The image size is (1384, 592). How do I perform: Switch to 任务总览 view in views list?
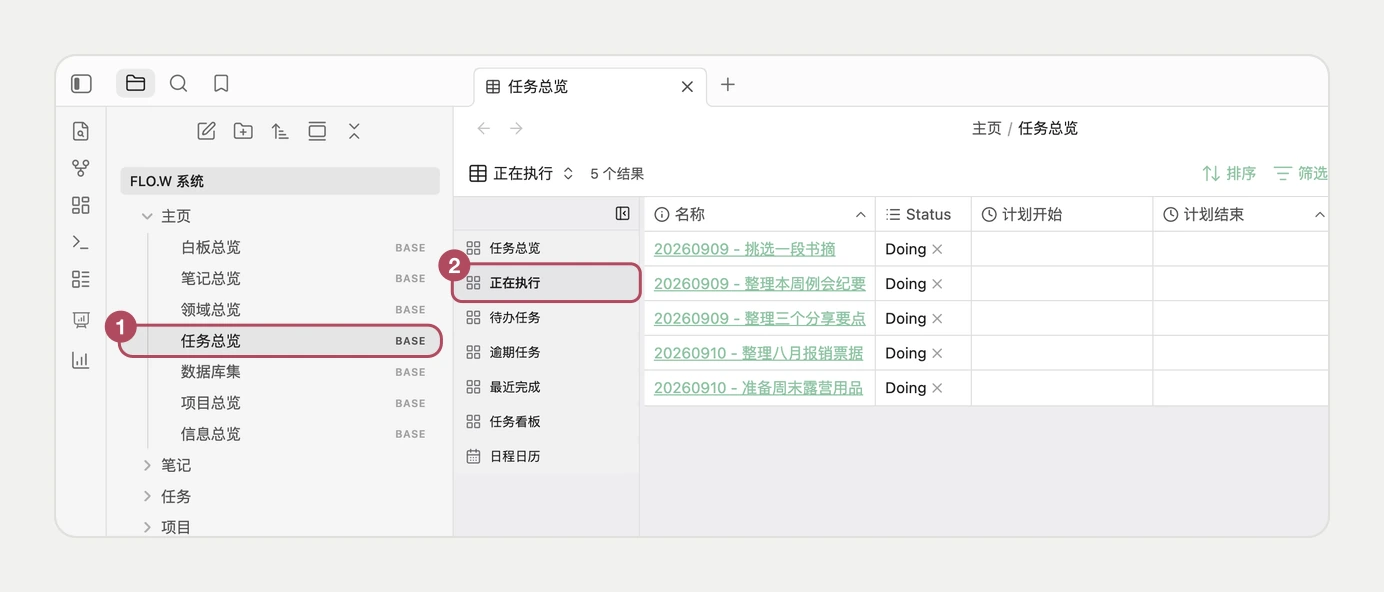546,248
